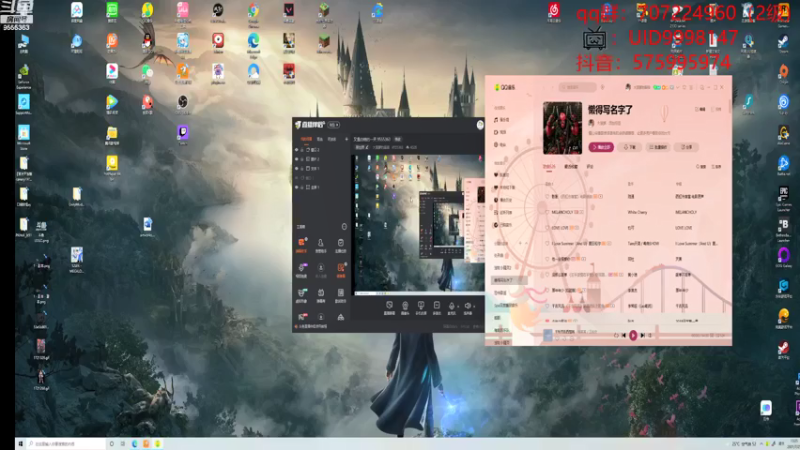Like the LOVE LOVE song with its heart

pyautogui.click(x=547, y=228)
